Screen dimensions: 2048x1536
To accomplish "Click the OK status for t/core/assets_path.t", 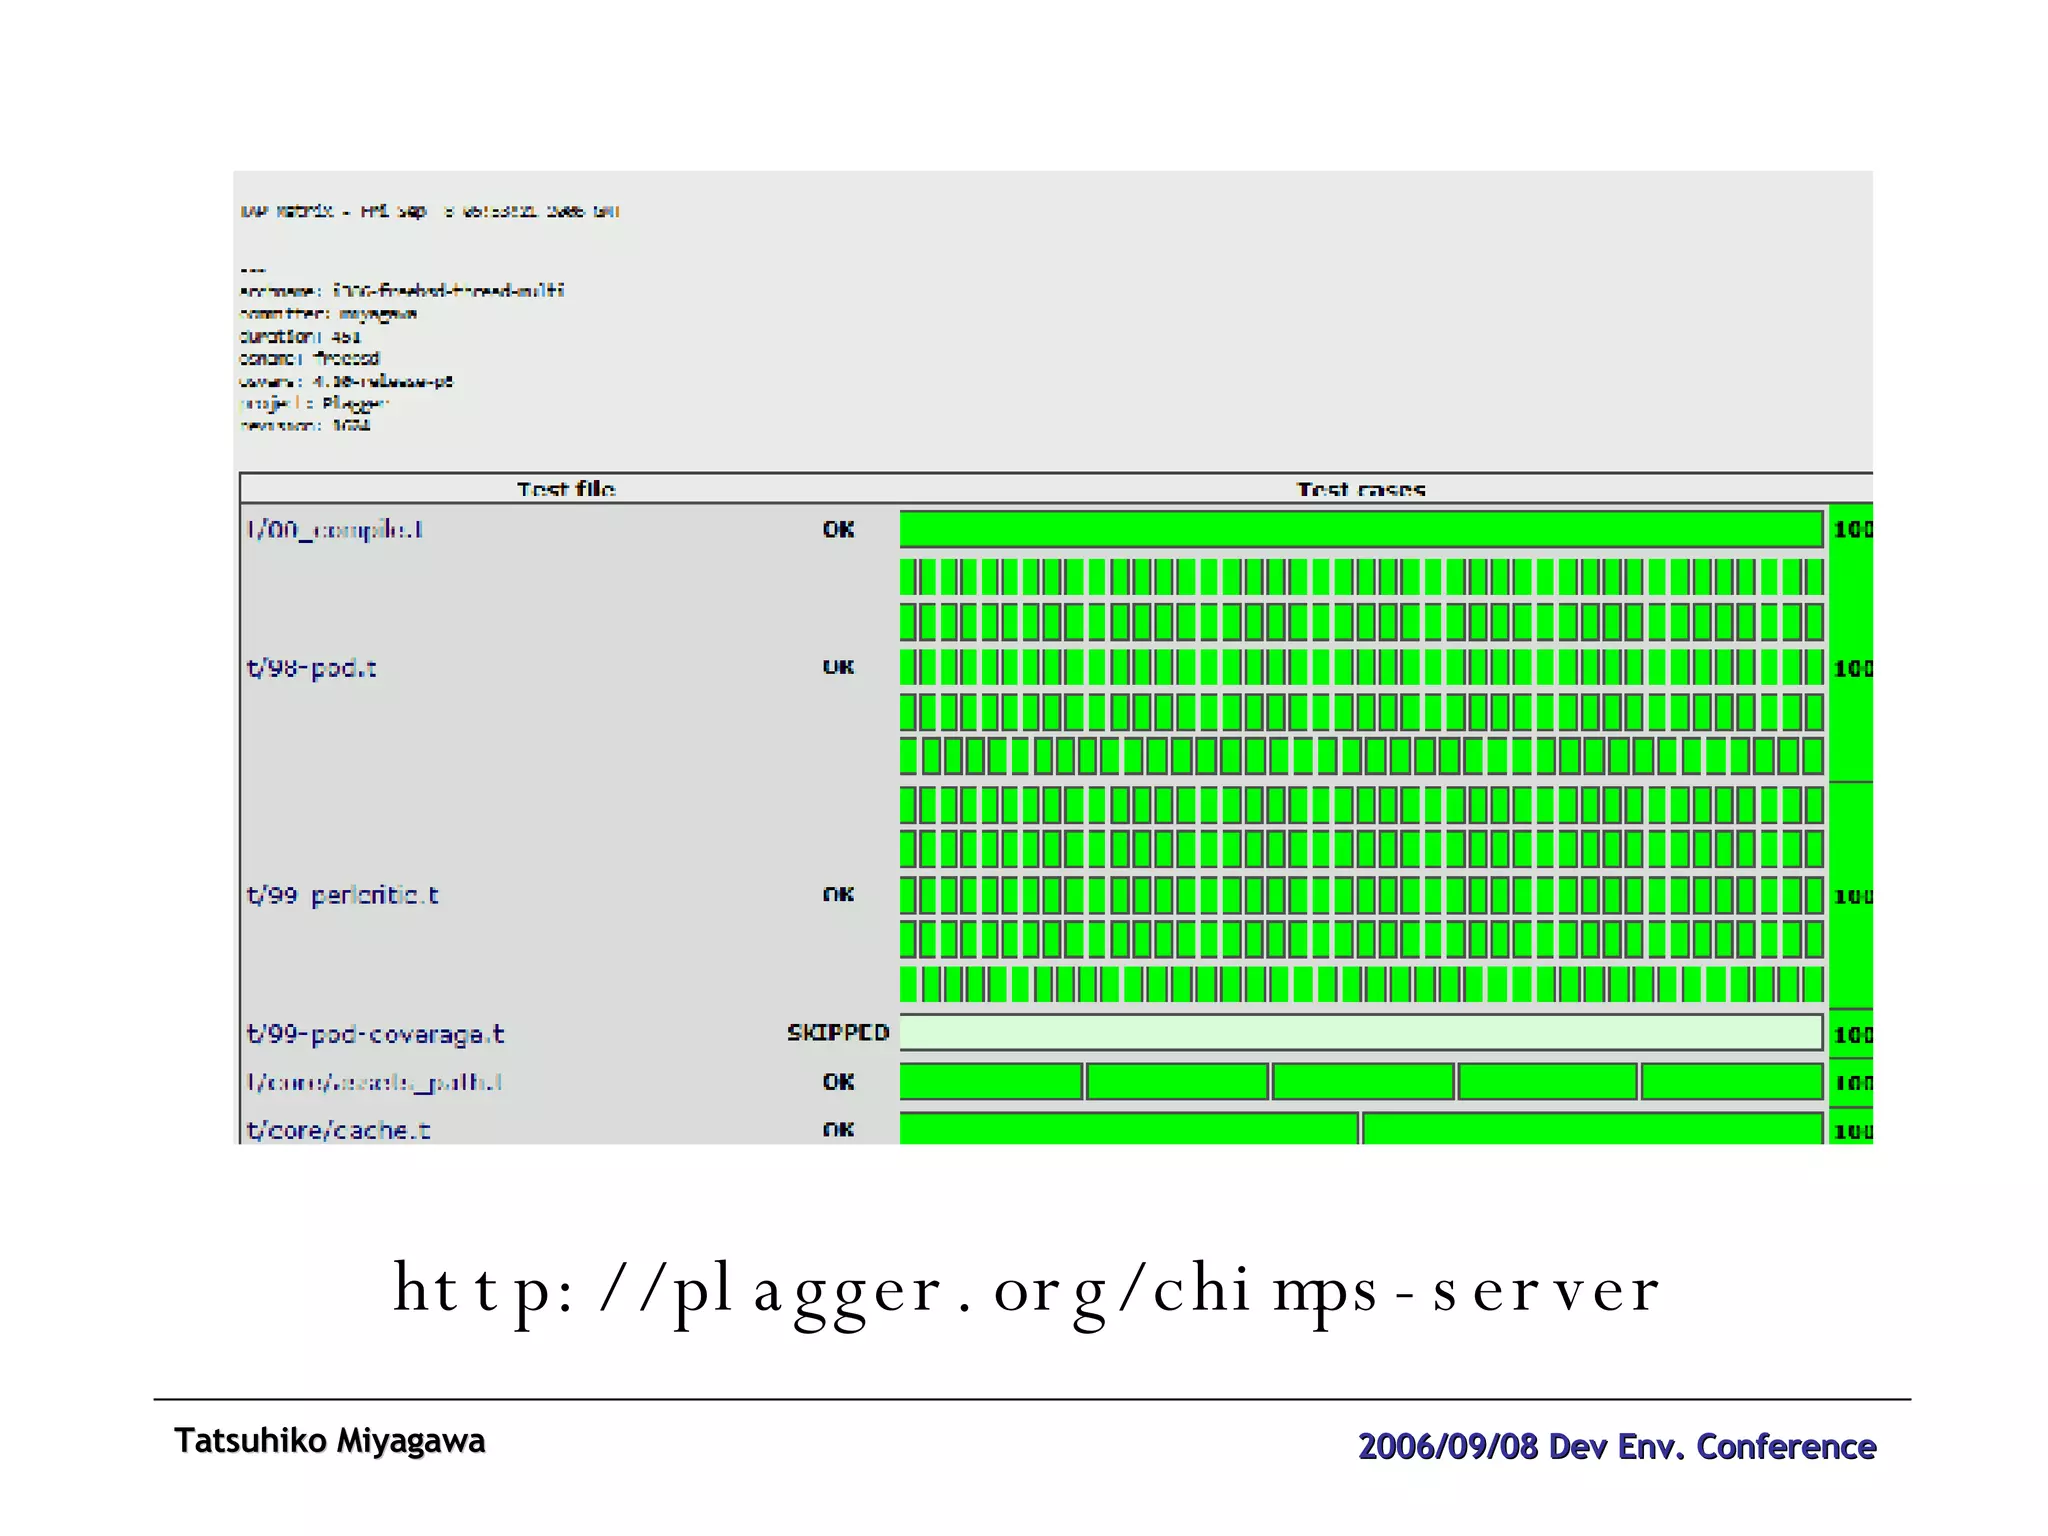I will coord(838,1082).
